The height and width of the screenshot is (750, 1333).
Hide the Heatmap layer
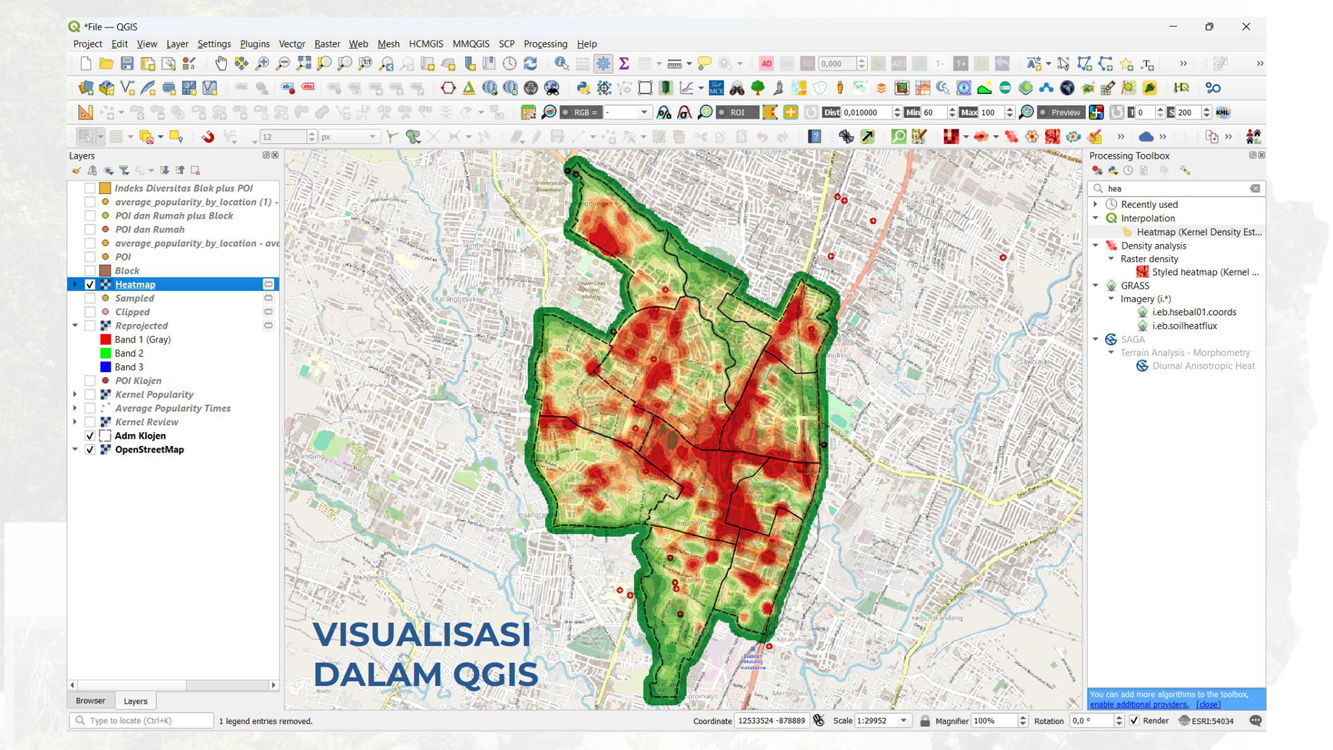coord(90,283)
